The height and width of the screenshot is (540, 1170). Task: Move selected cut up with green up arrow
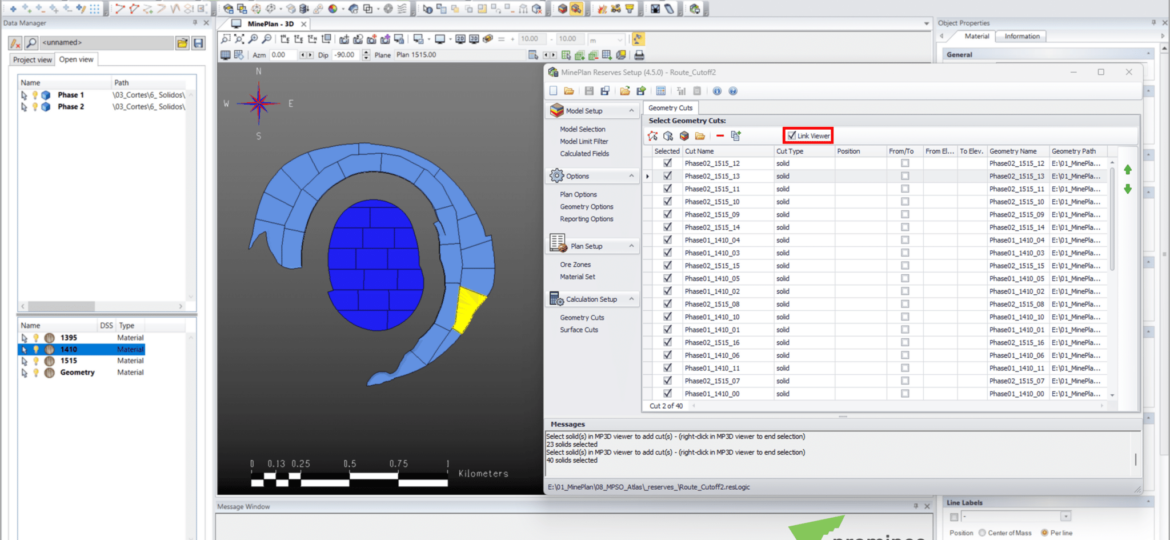pos(1127,170)
